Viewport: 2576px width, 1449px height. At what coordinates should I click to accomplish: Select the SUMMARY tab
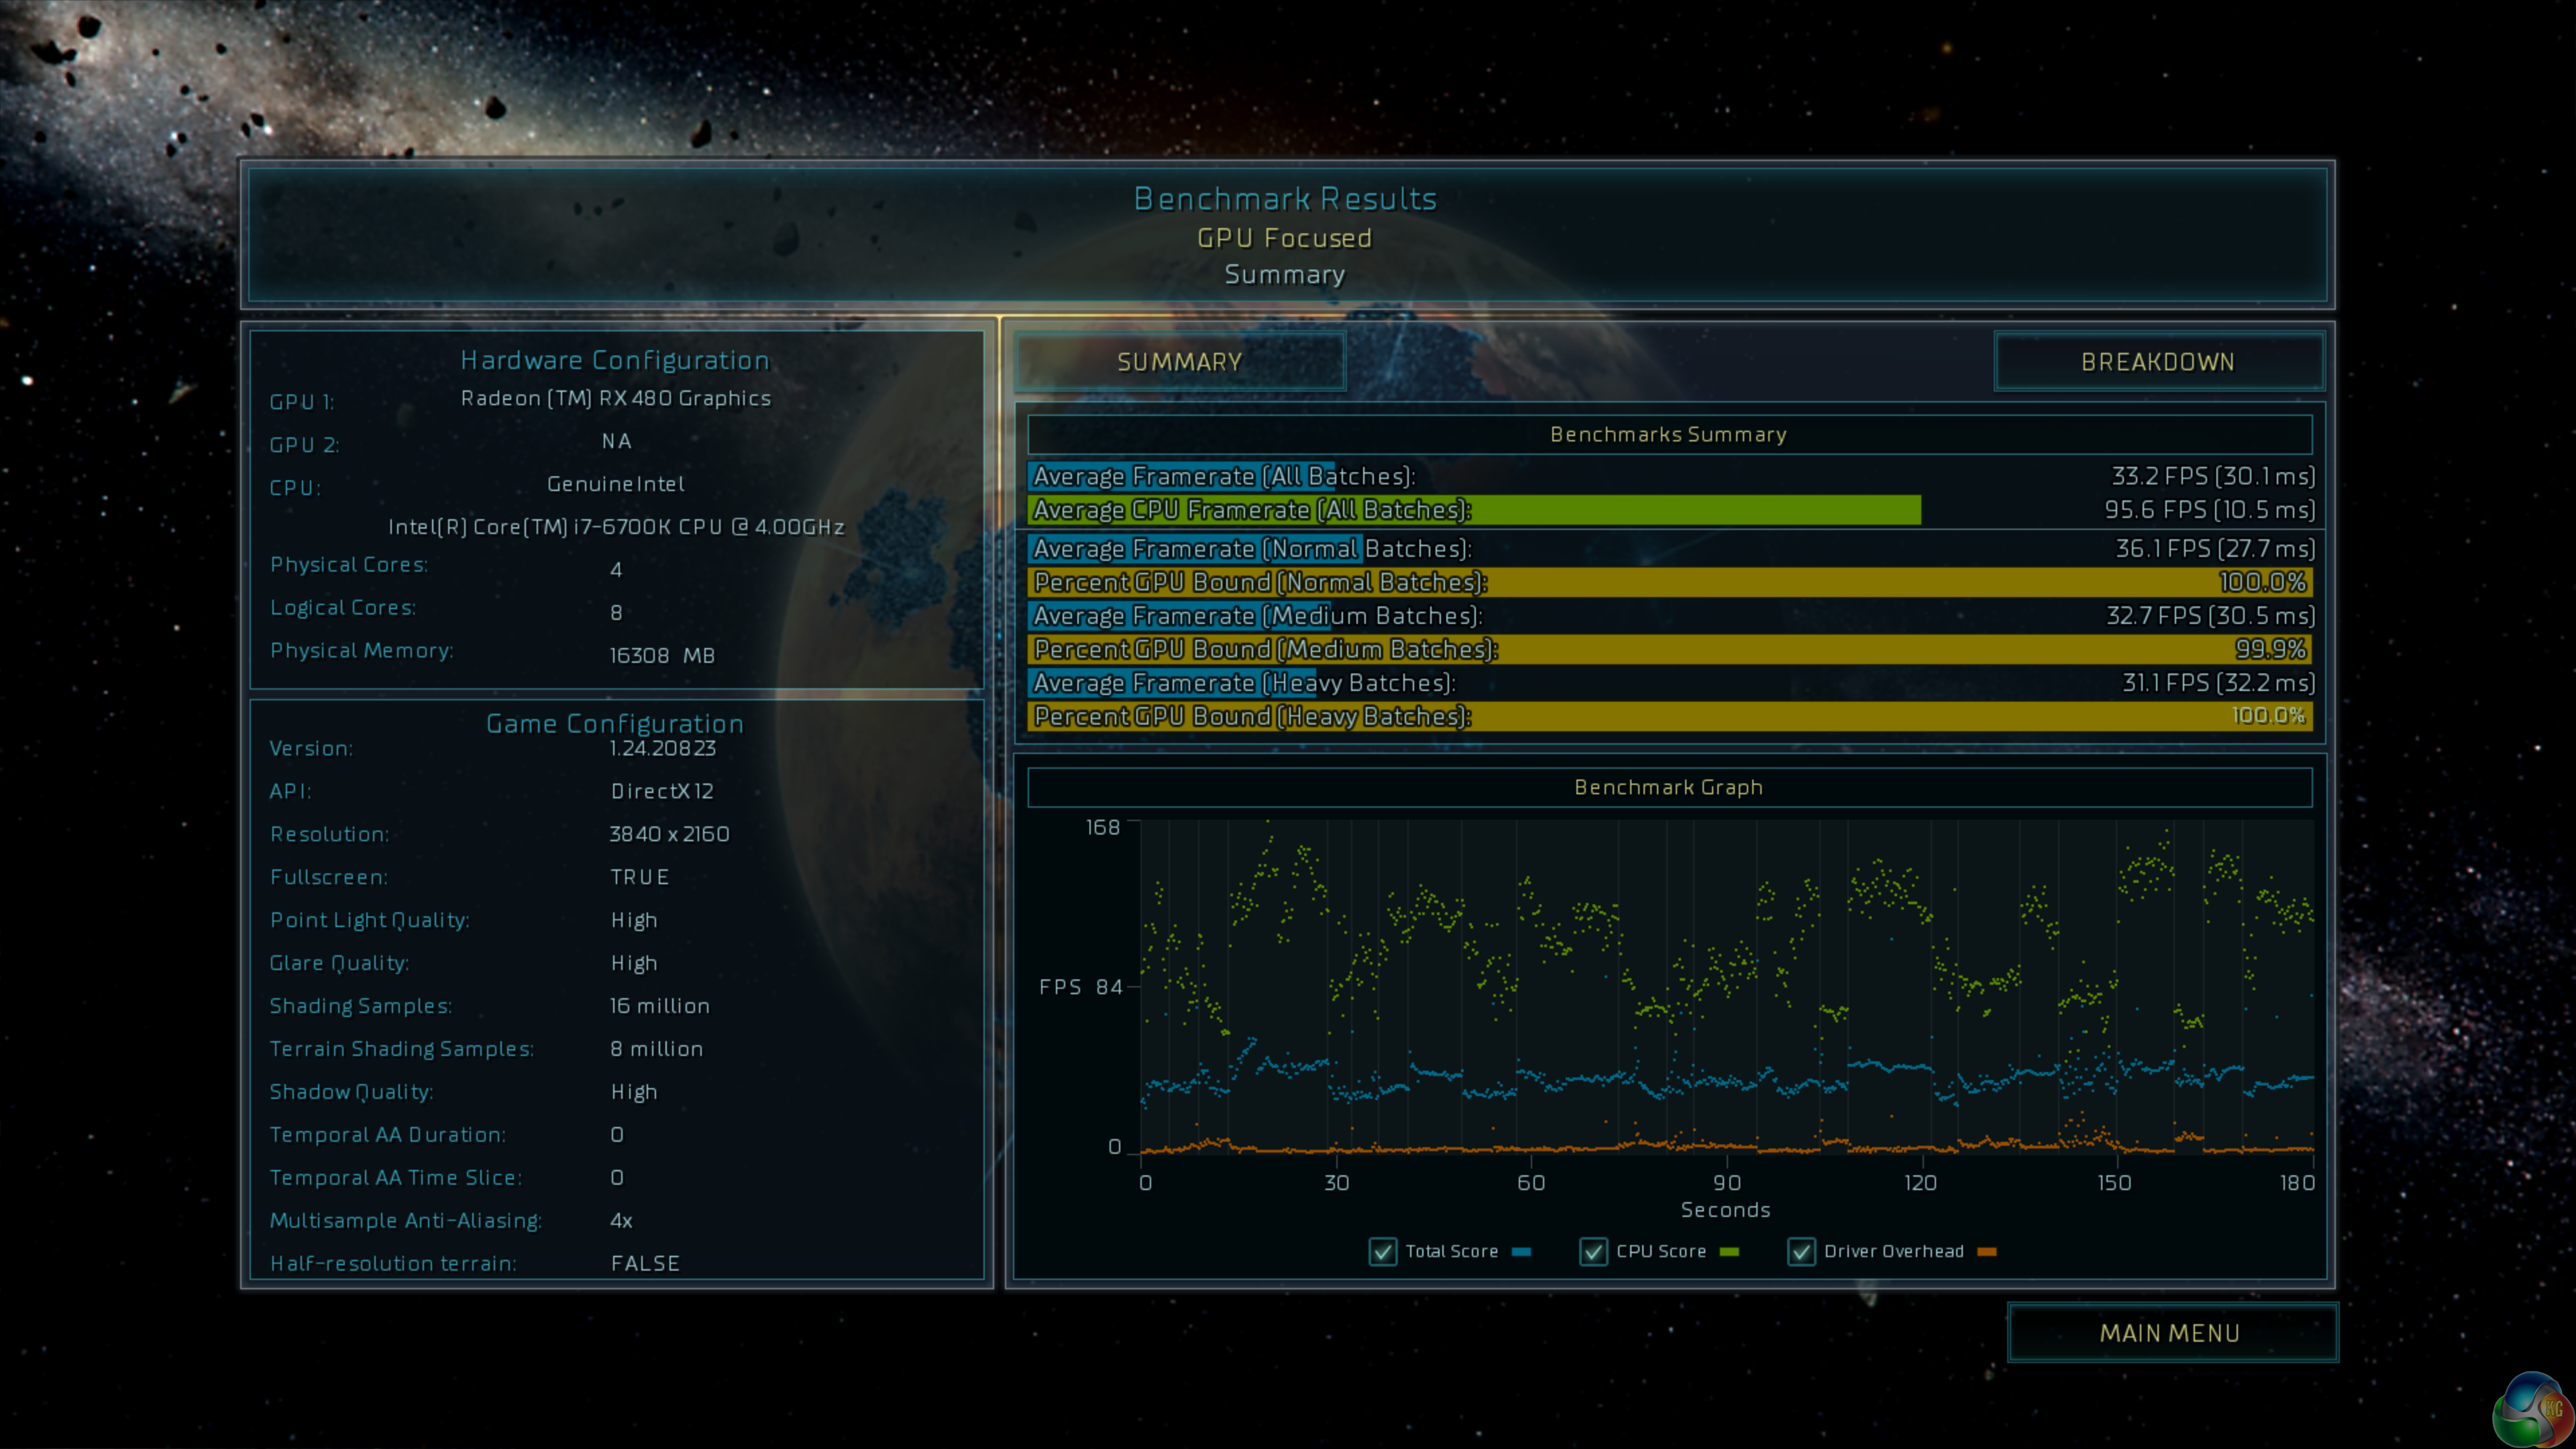(x=1180, y=362)
